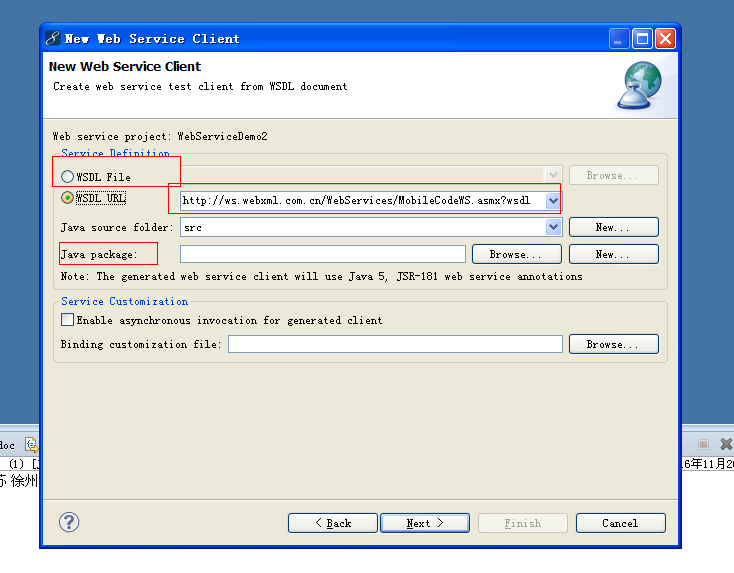The image size is (734, 573).
Task: Click the WSDL URL text field
Action: pyautogui.click(x=363, y=201)
